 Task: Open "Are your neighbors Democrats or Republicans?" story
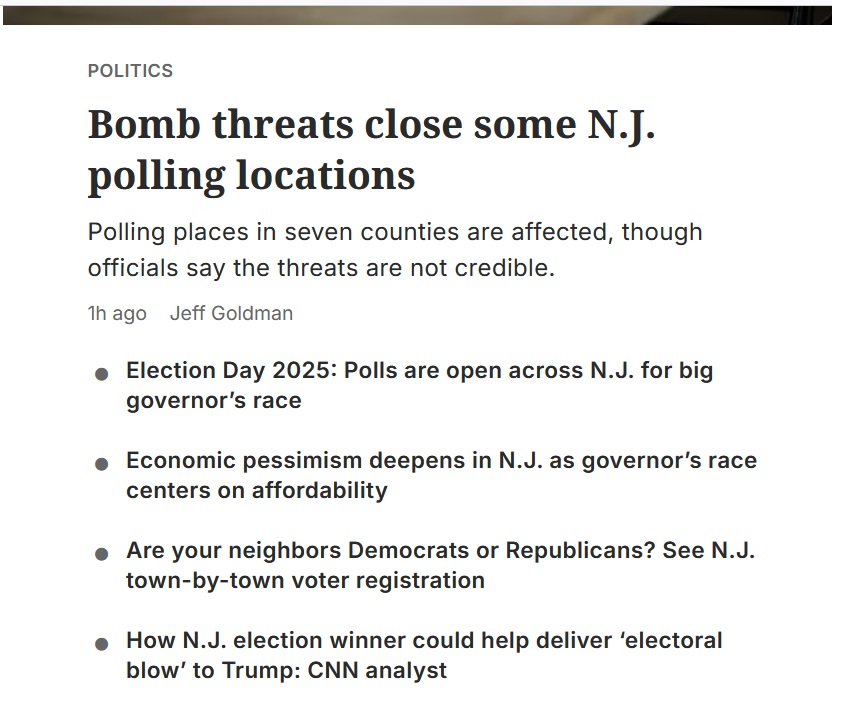431,551
